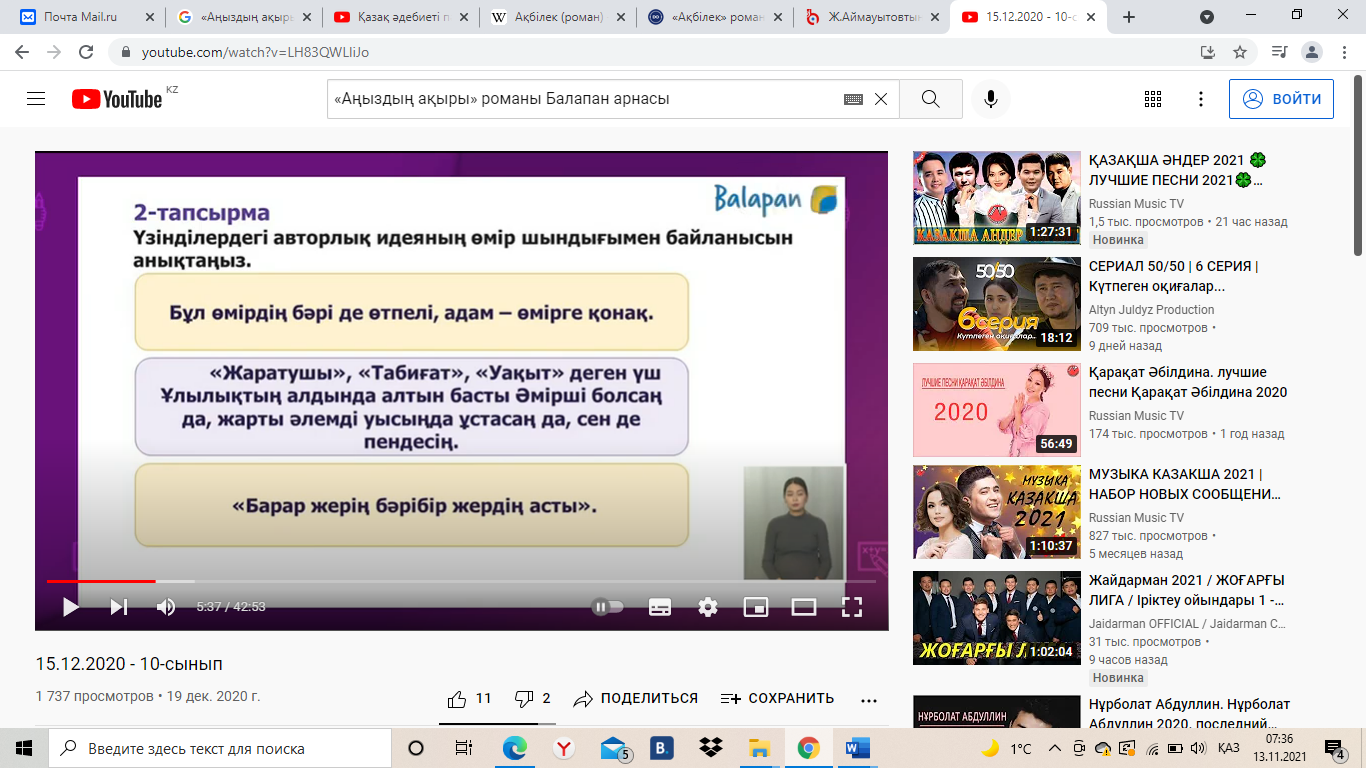This screenshot has width=1366, height=768.
Task: Click the YouTube search text field
Action: pyautogui.click(x=584, y=99)
